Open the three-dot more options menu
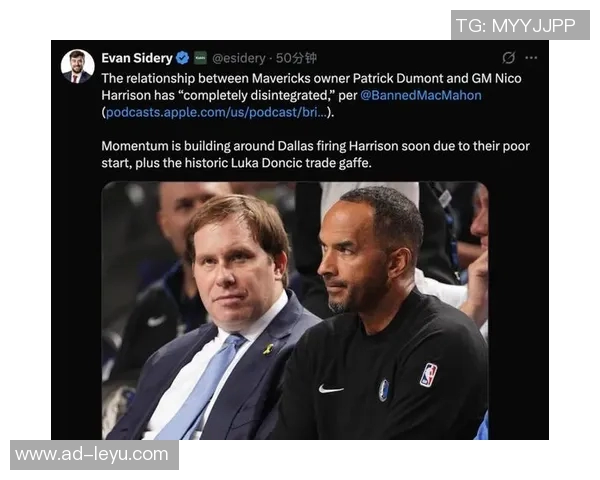This screenshot has width=600, height=480. coord(531,58)
